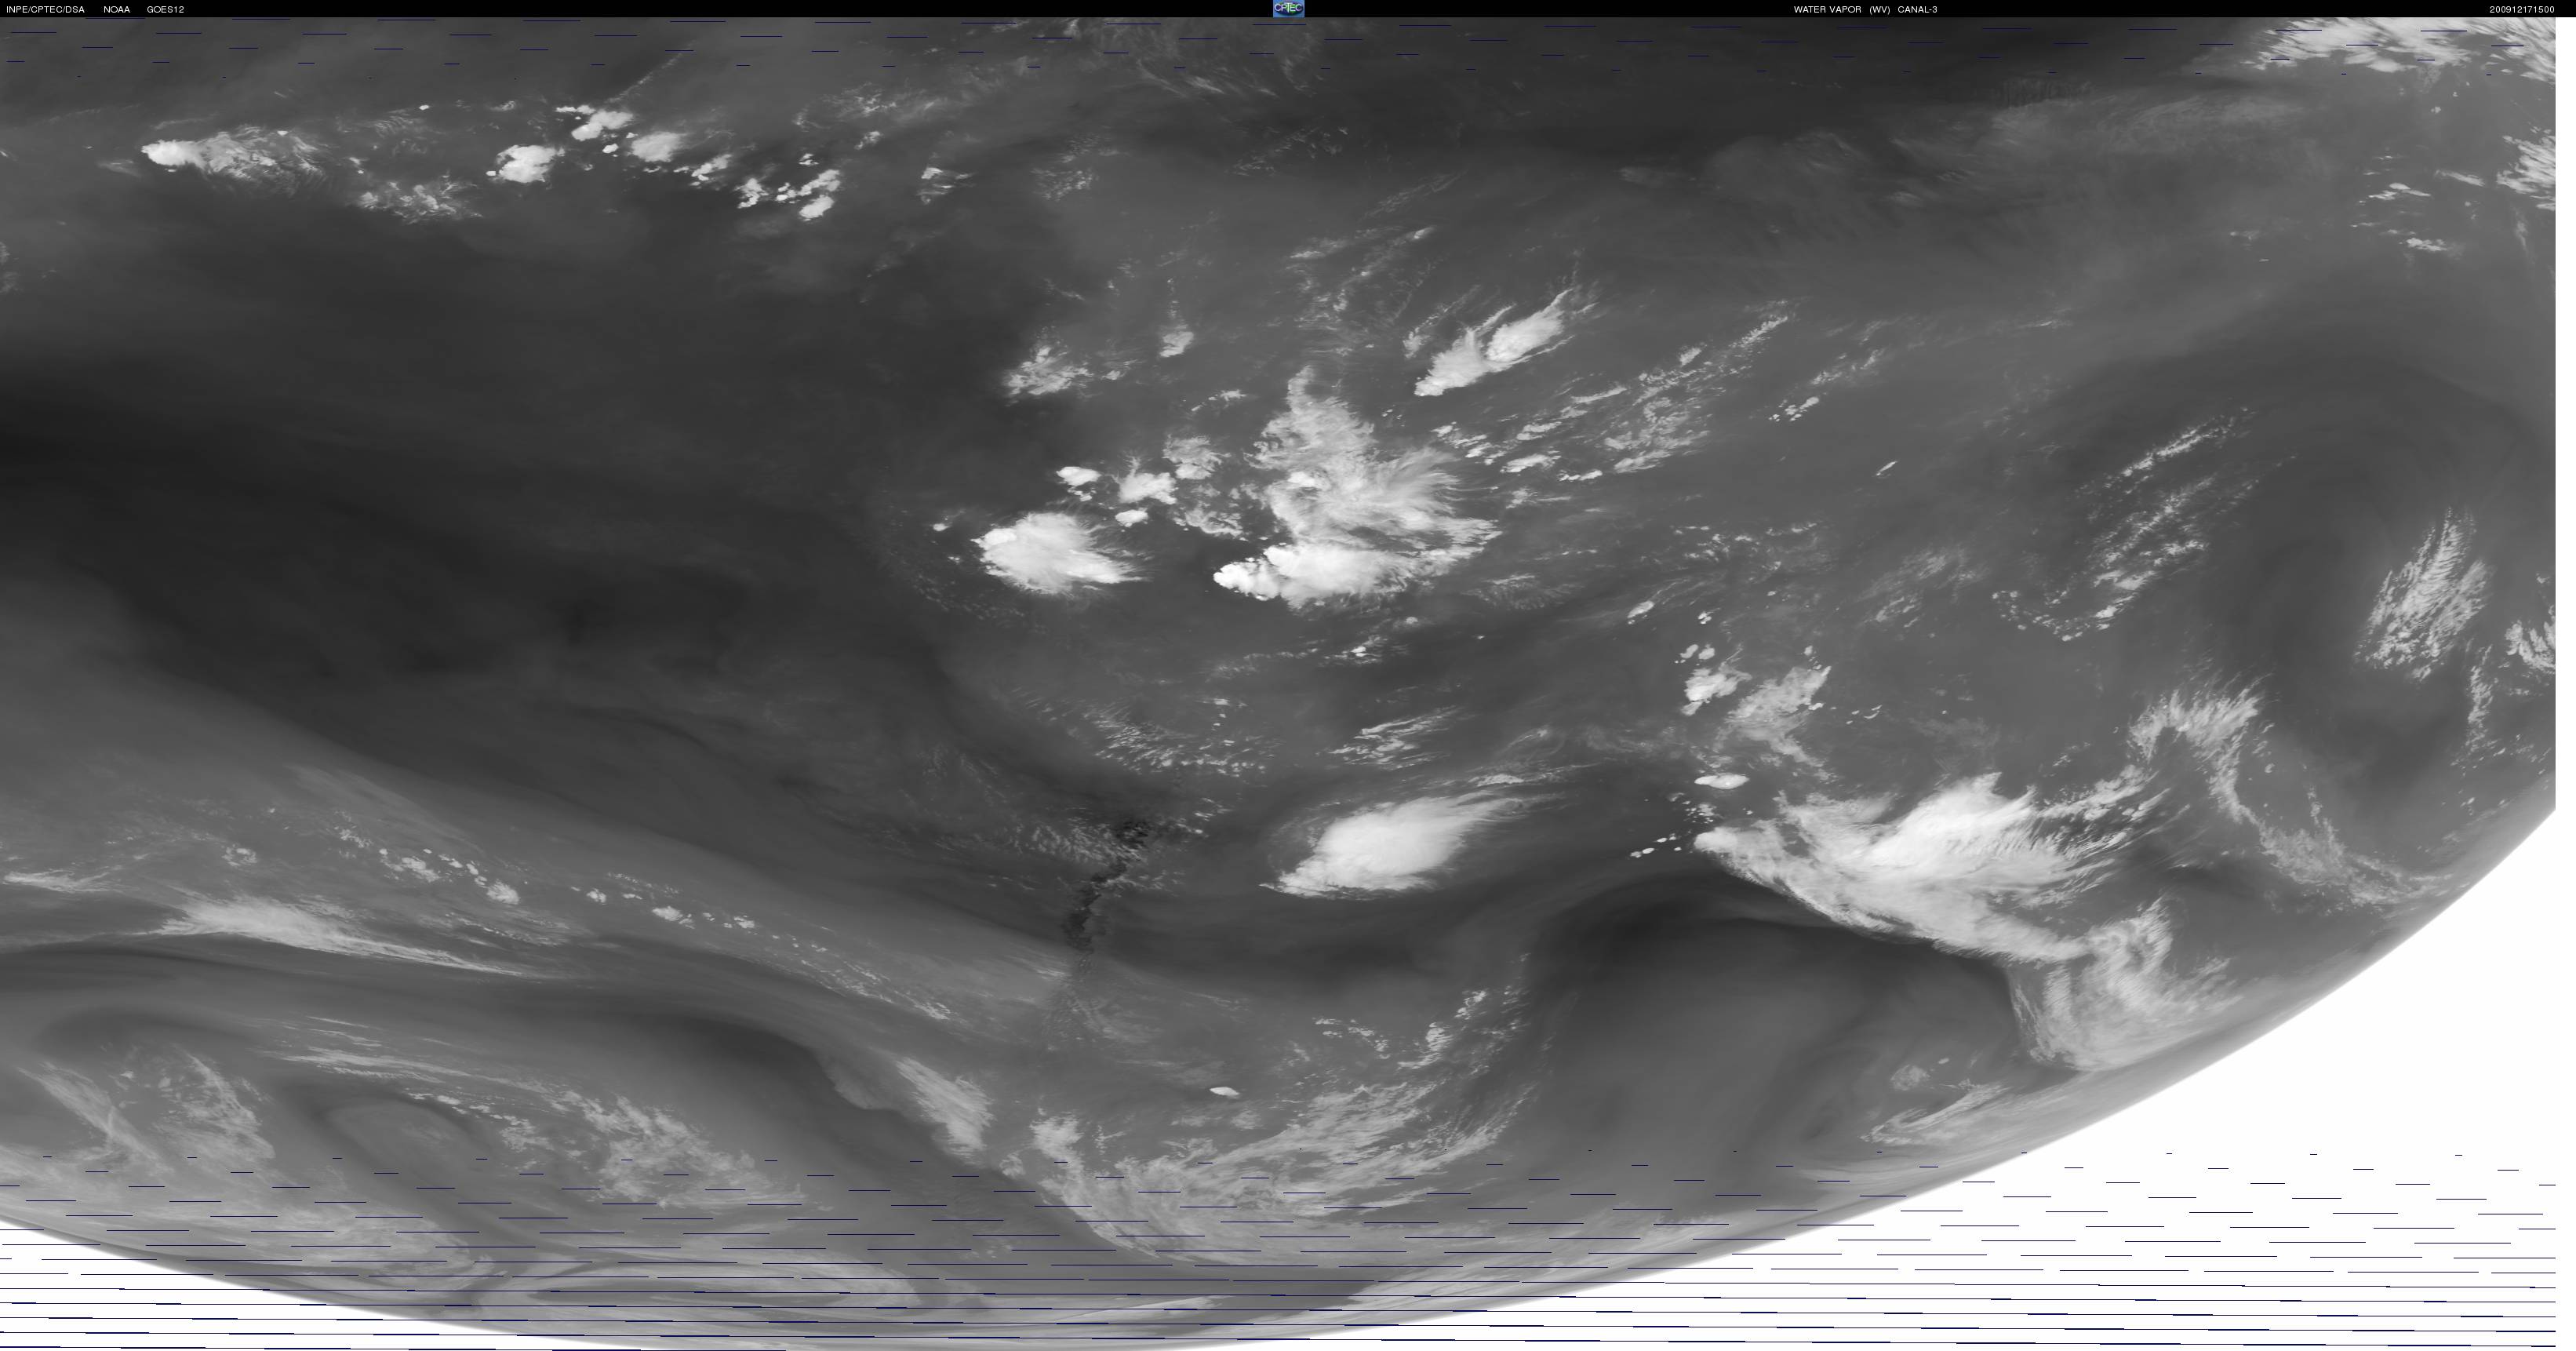Click the INPE/CPTEC/DSA header text
The height and width of the screenshot is (1351, 2576).
45,9
